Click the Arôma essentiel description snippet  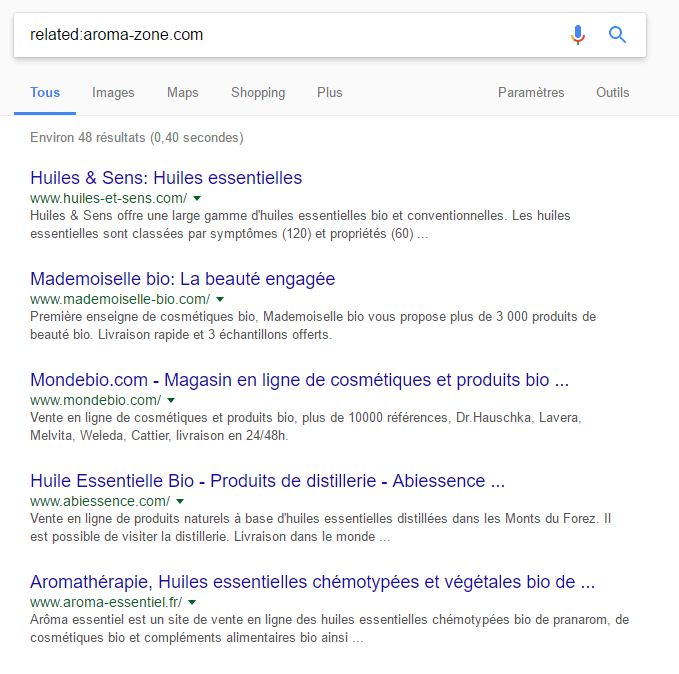(329, 629)
